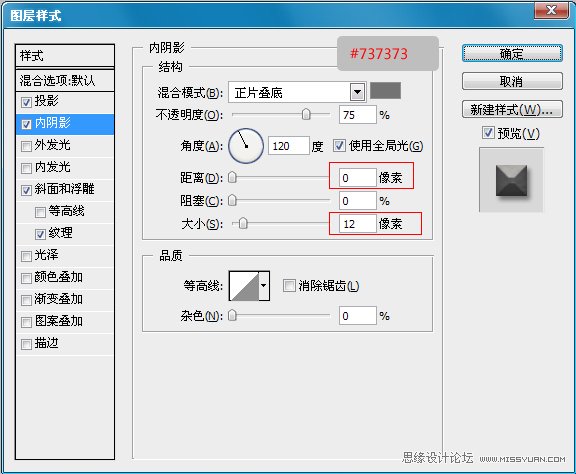
Task: Click the 大小 slider handle
Action: 242,223
